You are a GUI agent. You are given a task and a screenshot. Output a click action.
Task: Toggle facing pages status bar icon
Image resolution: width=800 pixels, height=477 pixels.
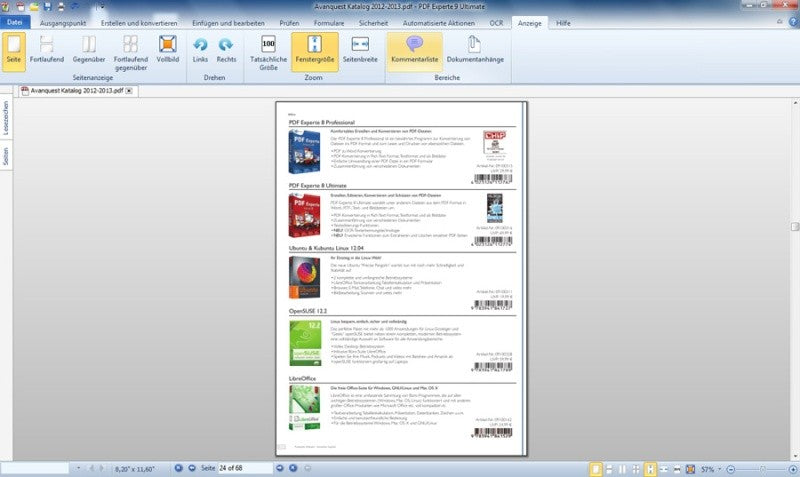(622, 469)
